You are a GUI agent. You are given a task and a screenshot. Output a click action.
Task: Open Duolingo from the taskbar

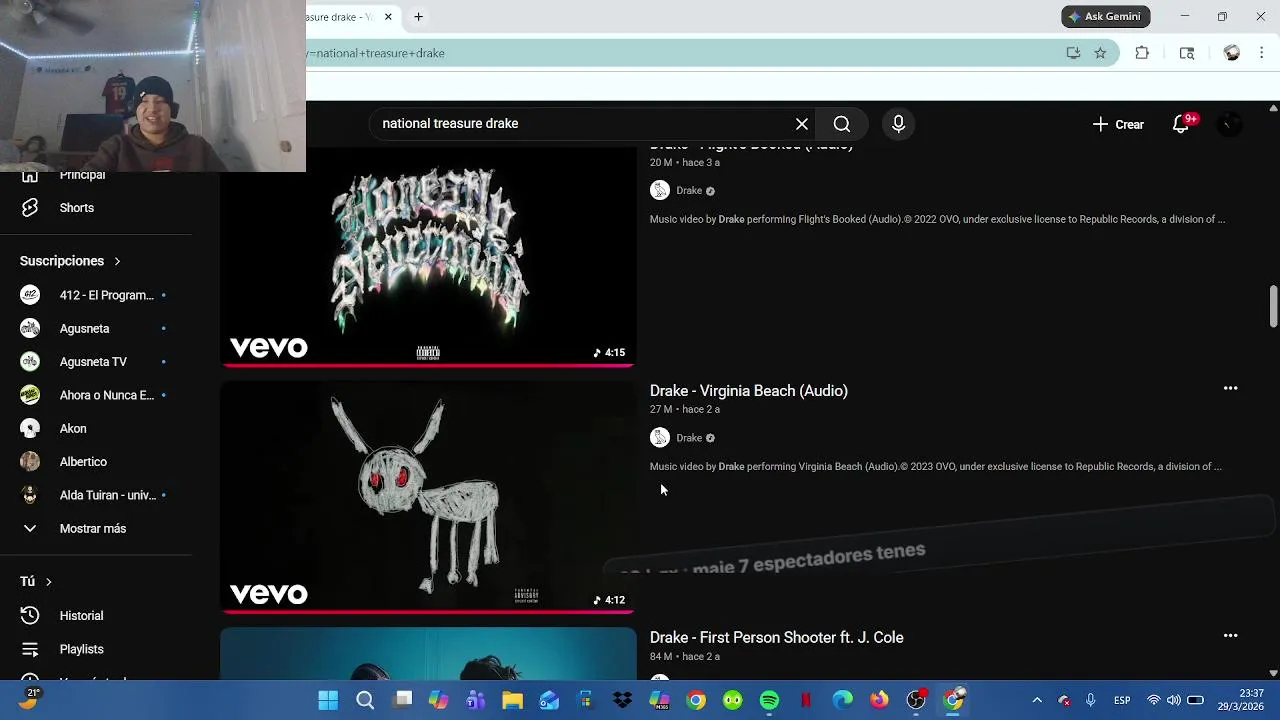tap(733, 701)
